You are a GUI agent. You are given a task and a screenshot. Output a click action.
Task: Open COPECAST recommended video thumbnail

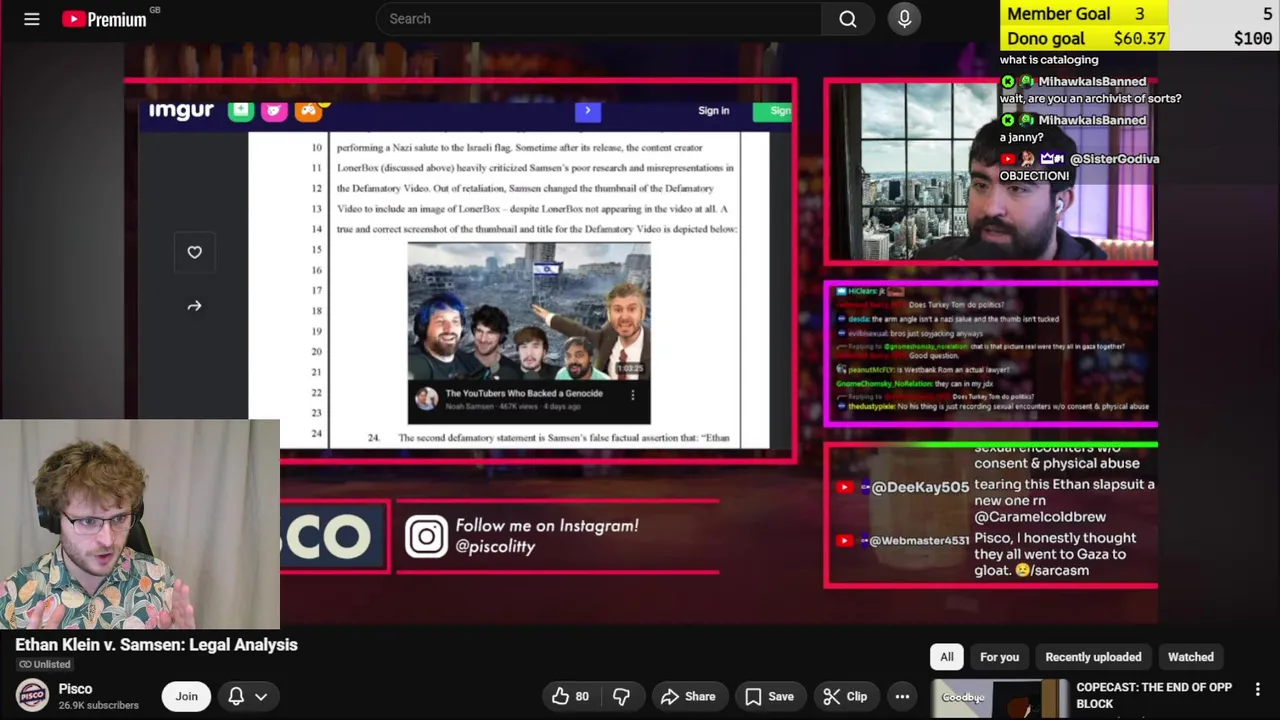coord(999,699)
